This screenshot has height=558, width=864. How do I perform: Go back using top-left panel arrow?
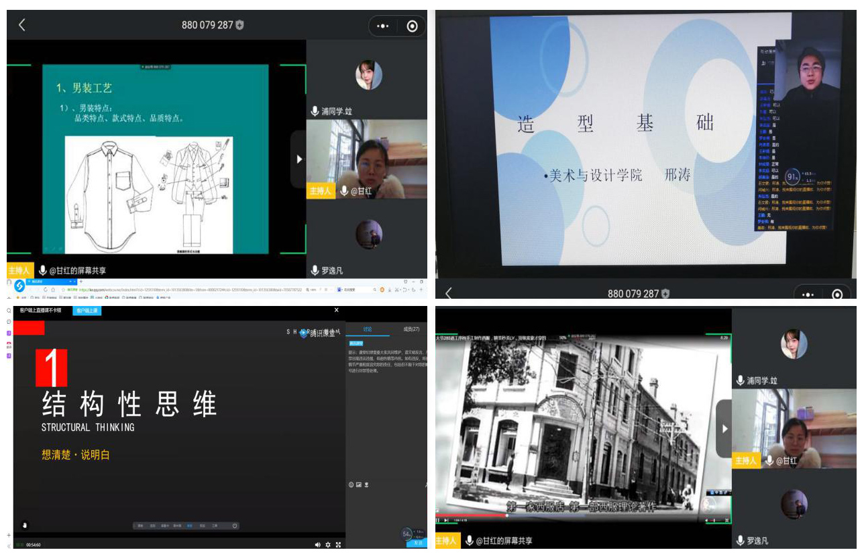22,25
